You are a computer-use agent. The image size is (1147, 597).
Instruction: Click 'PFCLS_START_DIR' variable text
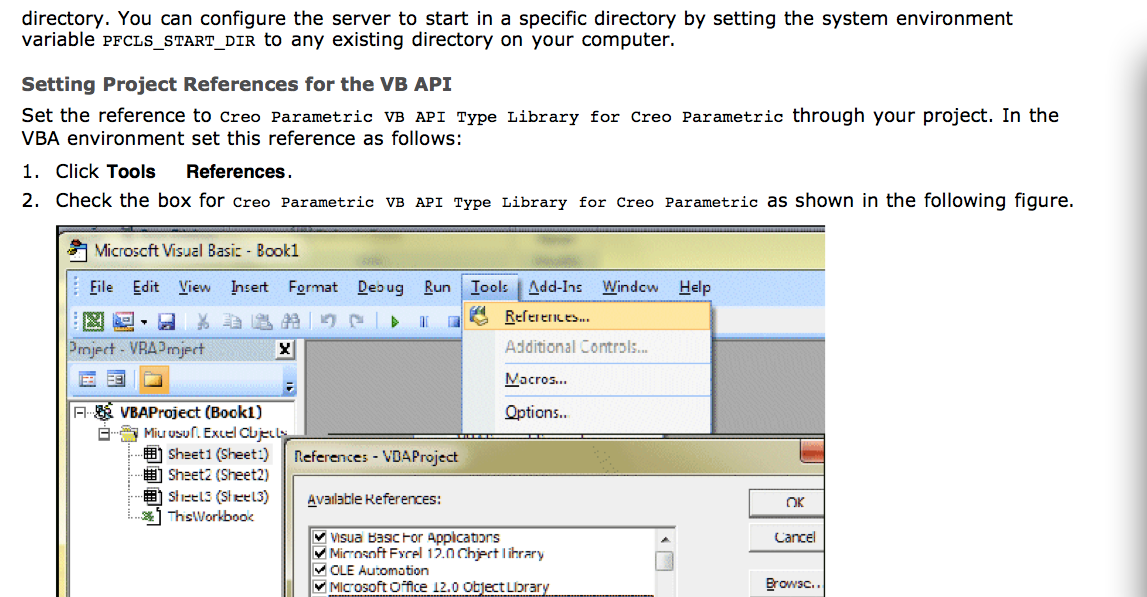tap(178, 41)
